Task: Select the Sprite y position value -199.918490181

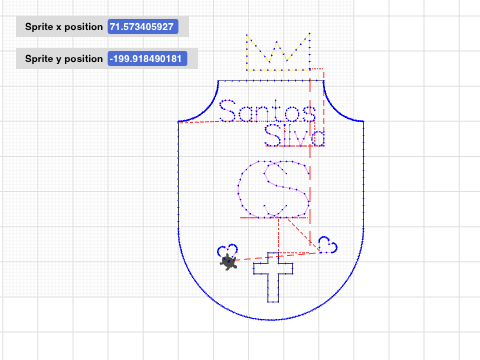Action: [147, 59]
